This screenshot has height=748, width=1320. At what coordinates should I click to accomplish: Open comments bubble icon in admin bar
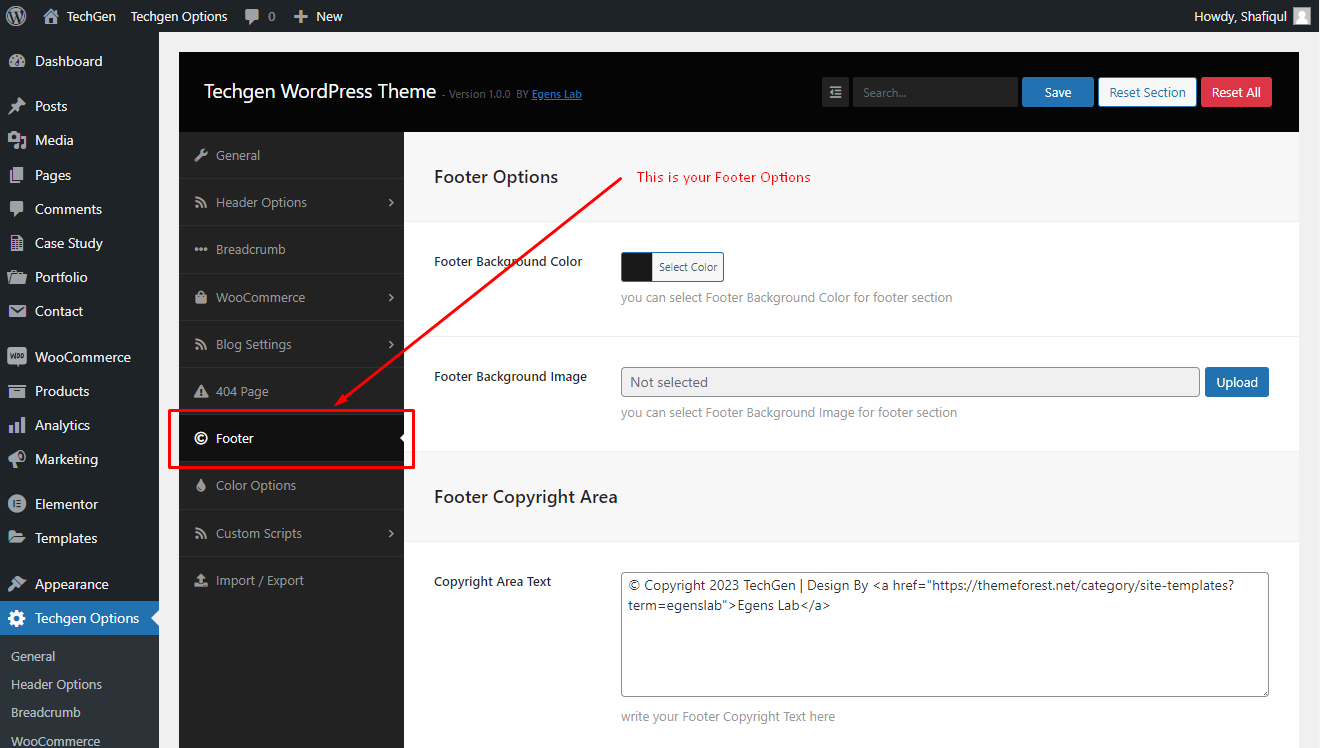[x=252, y=17]
